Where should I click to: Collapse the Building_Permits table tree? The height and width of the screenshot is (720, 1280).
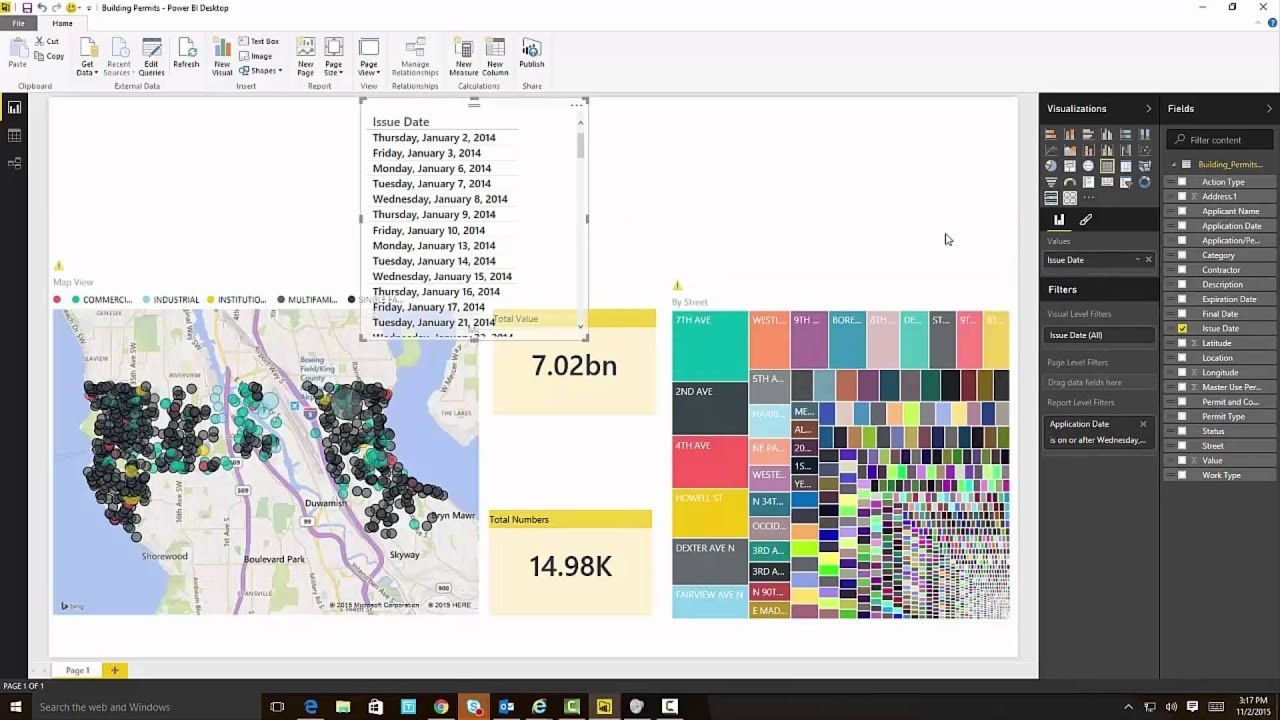(x=1174, y=164)
